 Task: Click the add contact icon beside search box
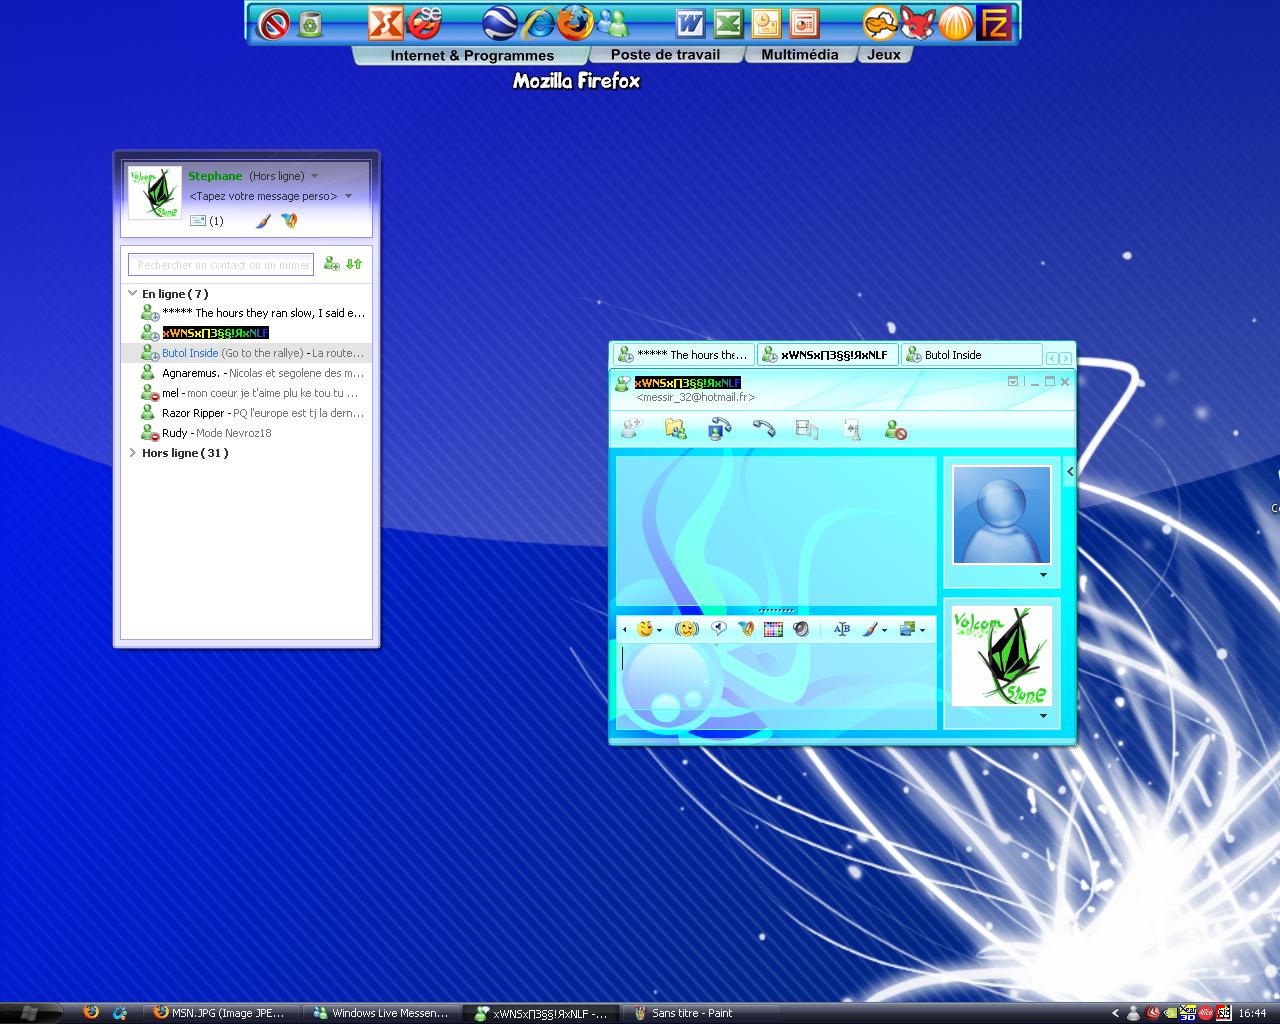point(332,264)
